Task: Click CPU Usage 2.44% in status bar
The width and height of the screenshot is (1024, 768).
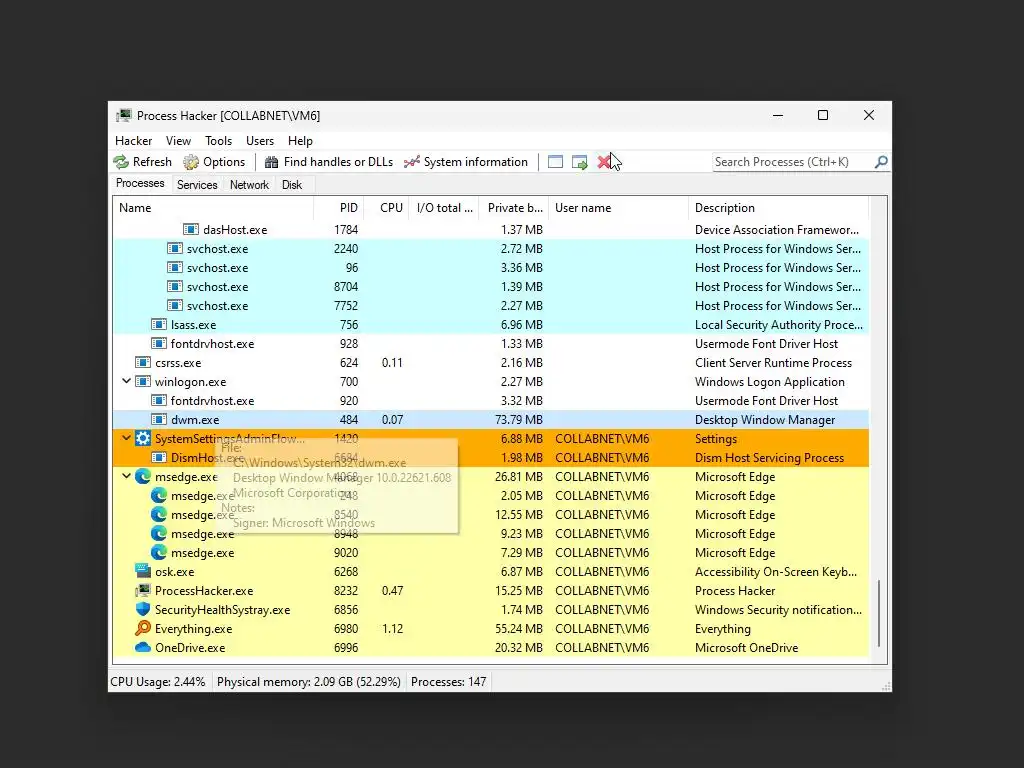Action: click(x=158, y=682)
